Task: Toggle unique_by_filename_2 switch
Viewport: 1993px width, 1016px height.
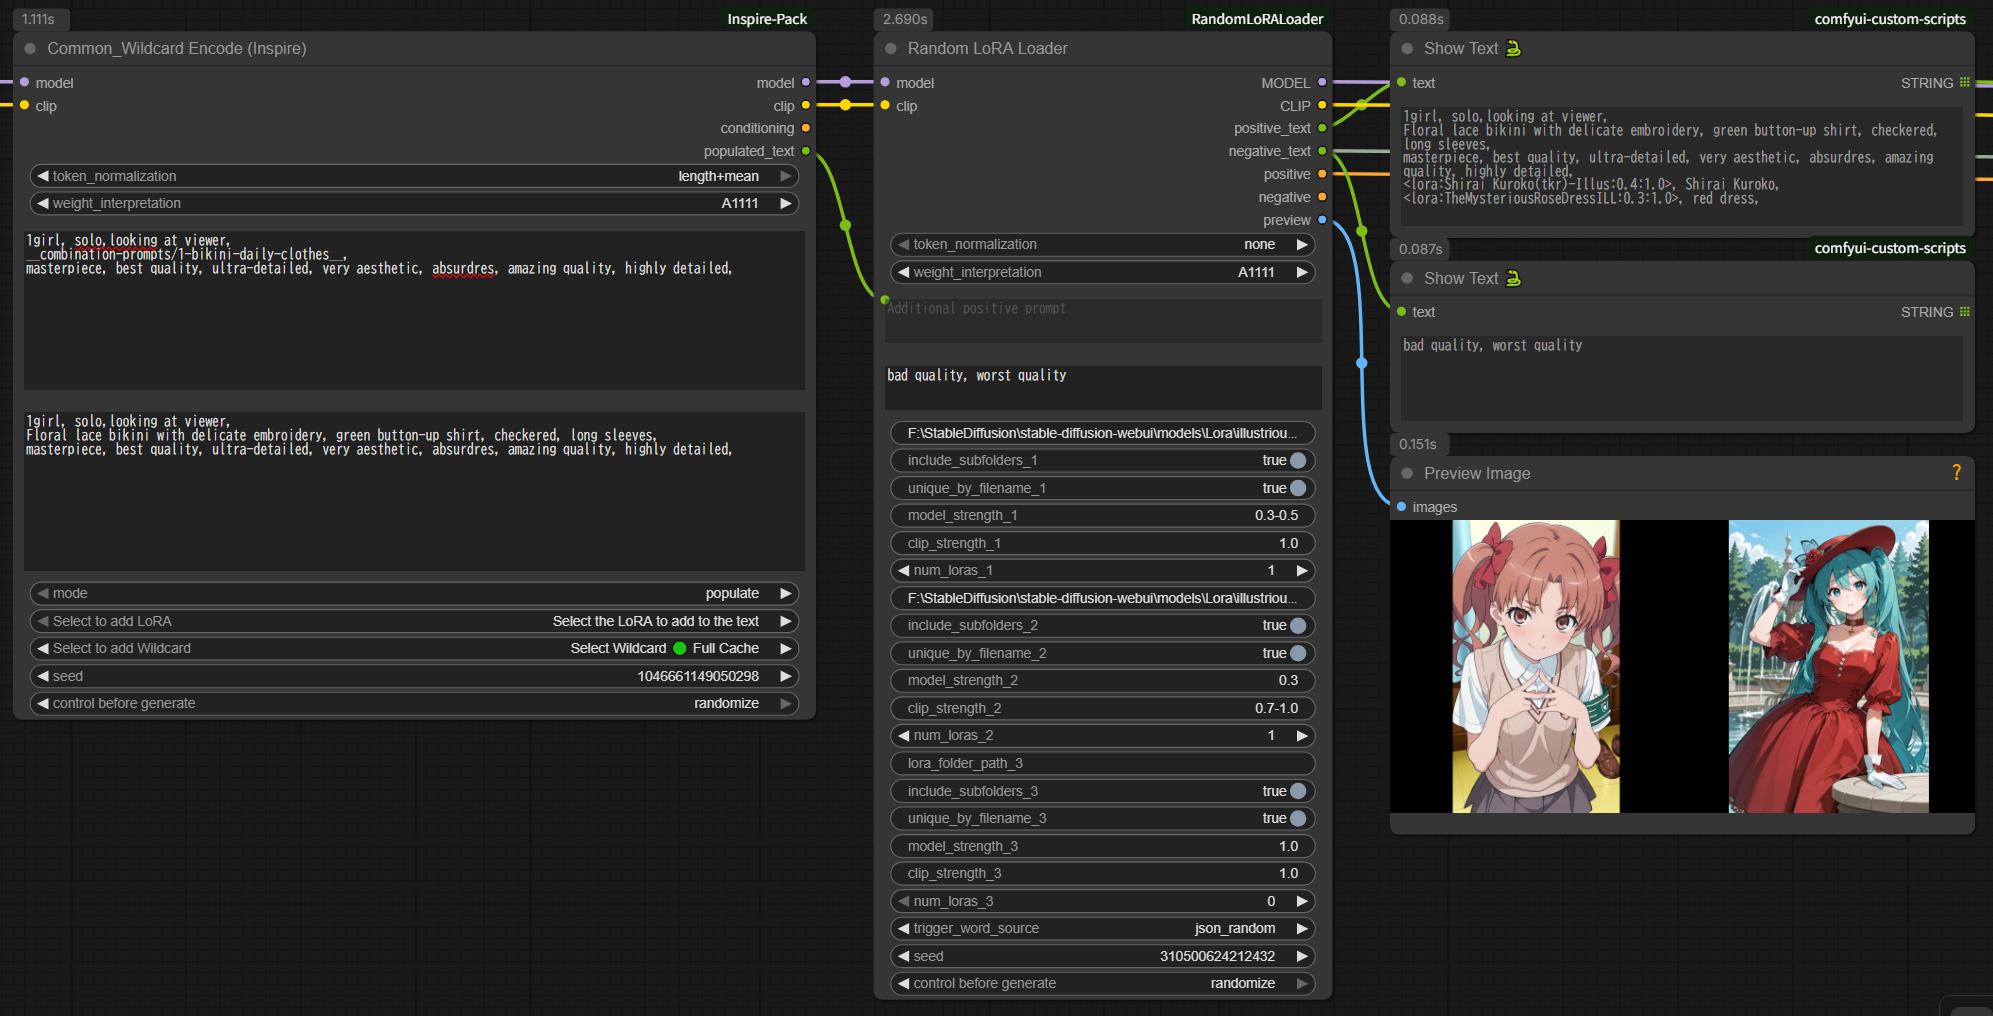Action: (x=1298, y=653)
